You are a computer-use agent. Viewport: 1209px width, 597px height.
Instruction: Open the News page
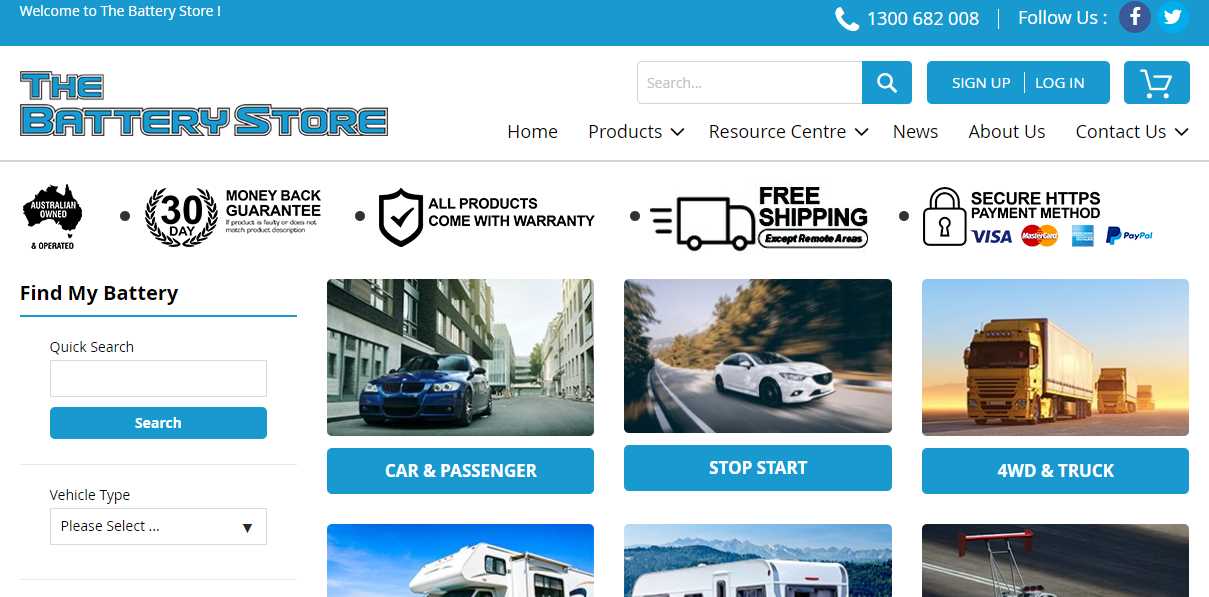coord(915,132)
